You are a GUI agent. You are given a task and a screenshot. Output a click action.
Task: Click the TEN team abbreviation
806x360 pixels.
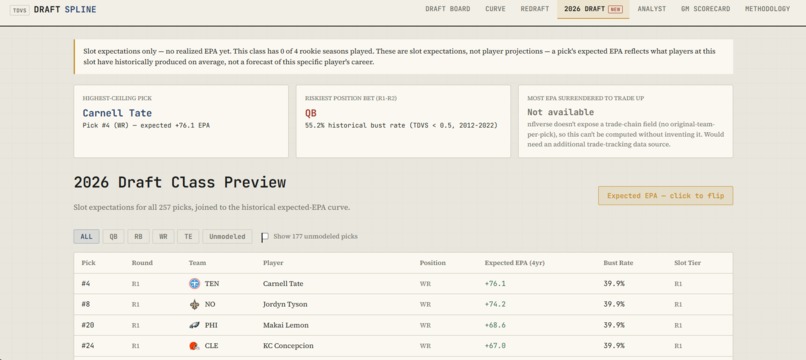point(212,284)
